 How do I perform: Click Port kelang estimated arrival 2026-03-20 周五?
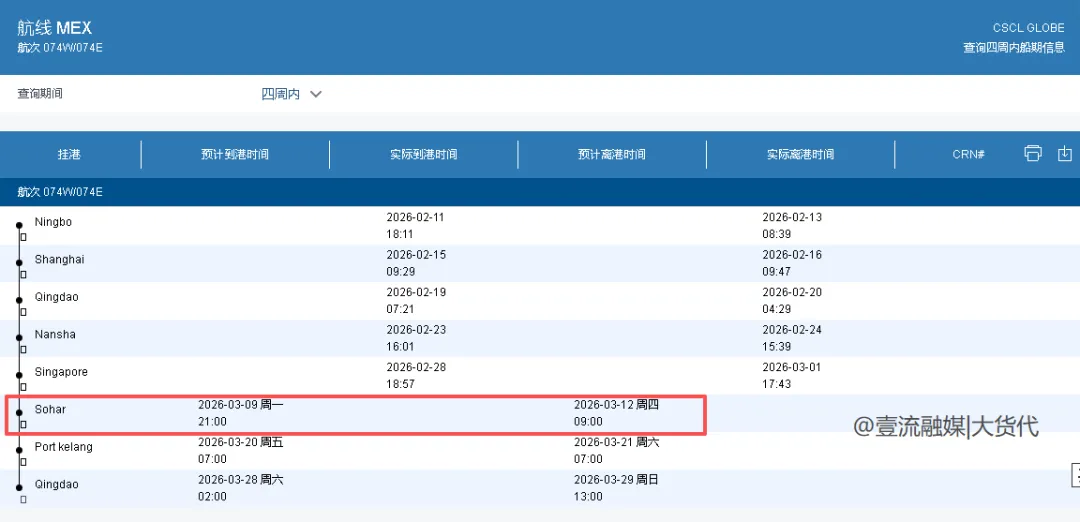click(240, 442)
